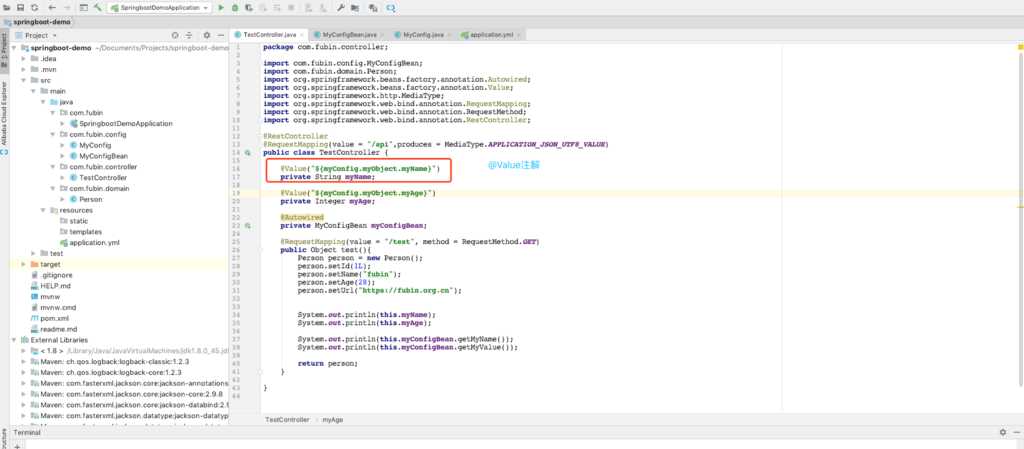Expand the target folder arrow

click(x=24, y=264)
